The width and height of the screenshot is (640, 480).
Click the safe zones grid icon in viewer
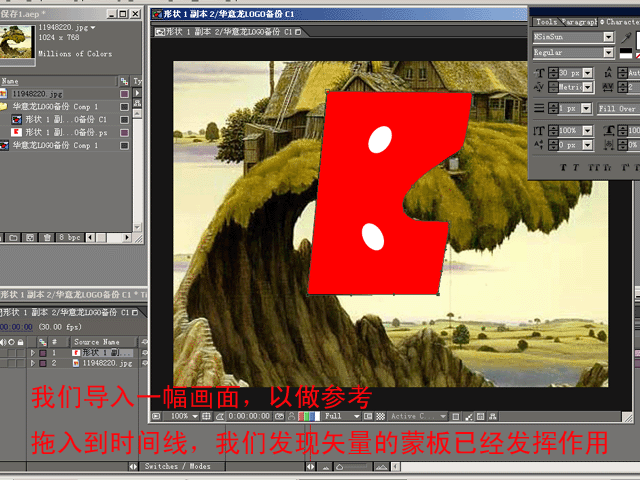207,416
